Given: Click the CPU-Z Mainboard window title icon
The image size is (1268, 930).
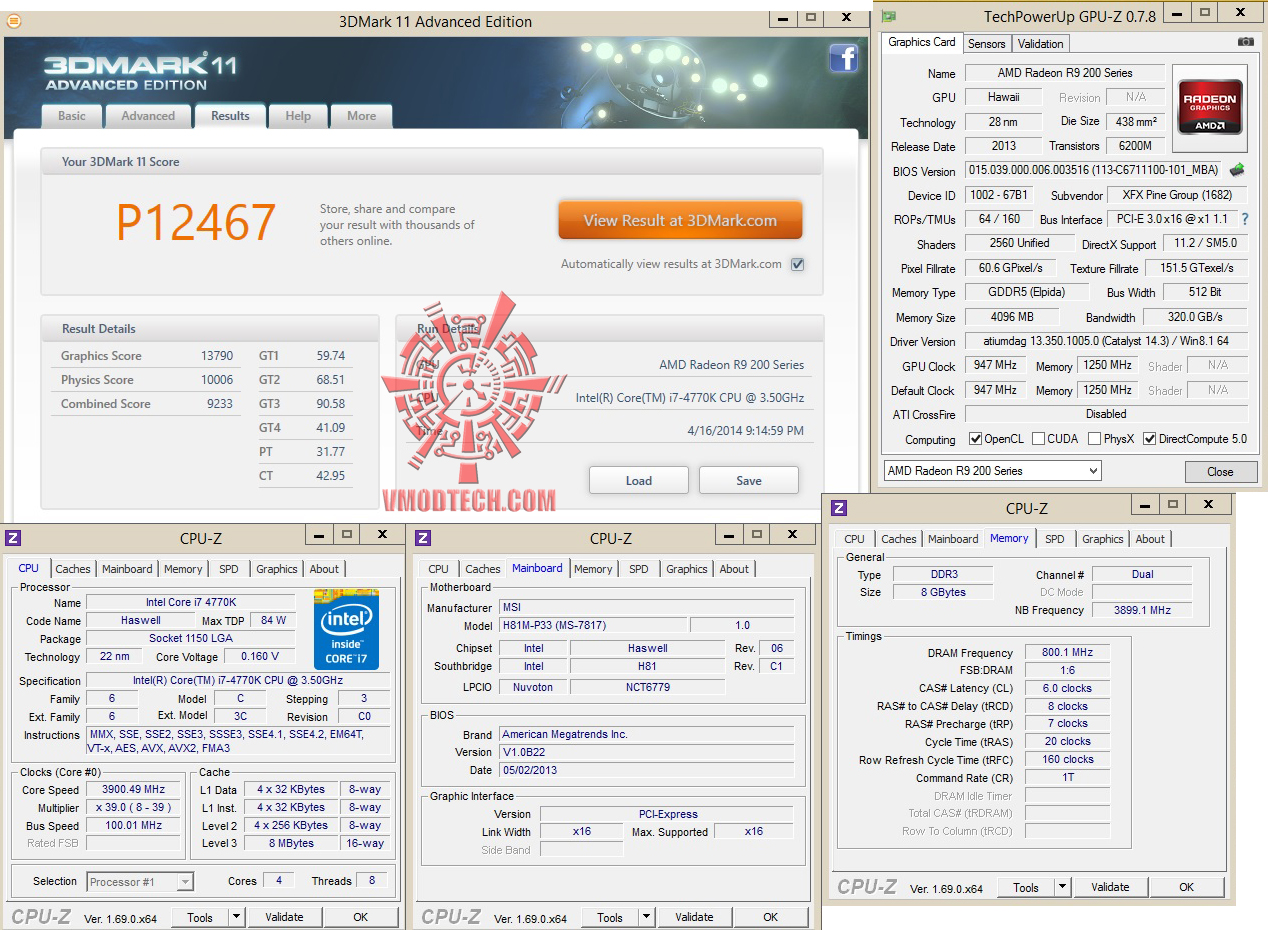Looking at the screenshot, I should pyautogui.click(x=424, y=538).
